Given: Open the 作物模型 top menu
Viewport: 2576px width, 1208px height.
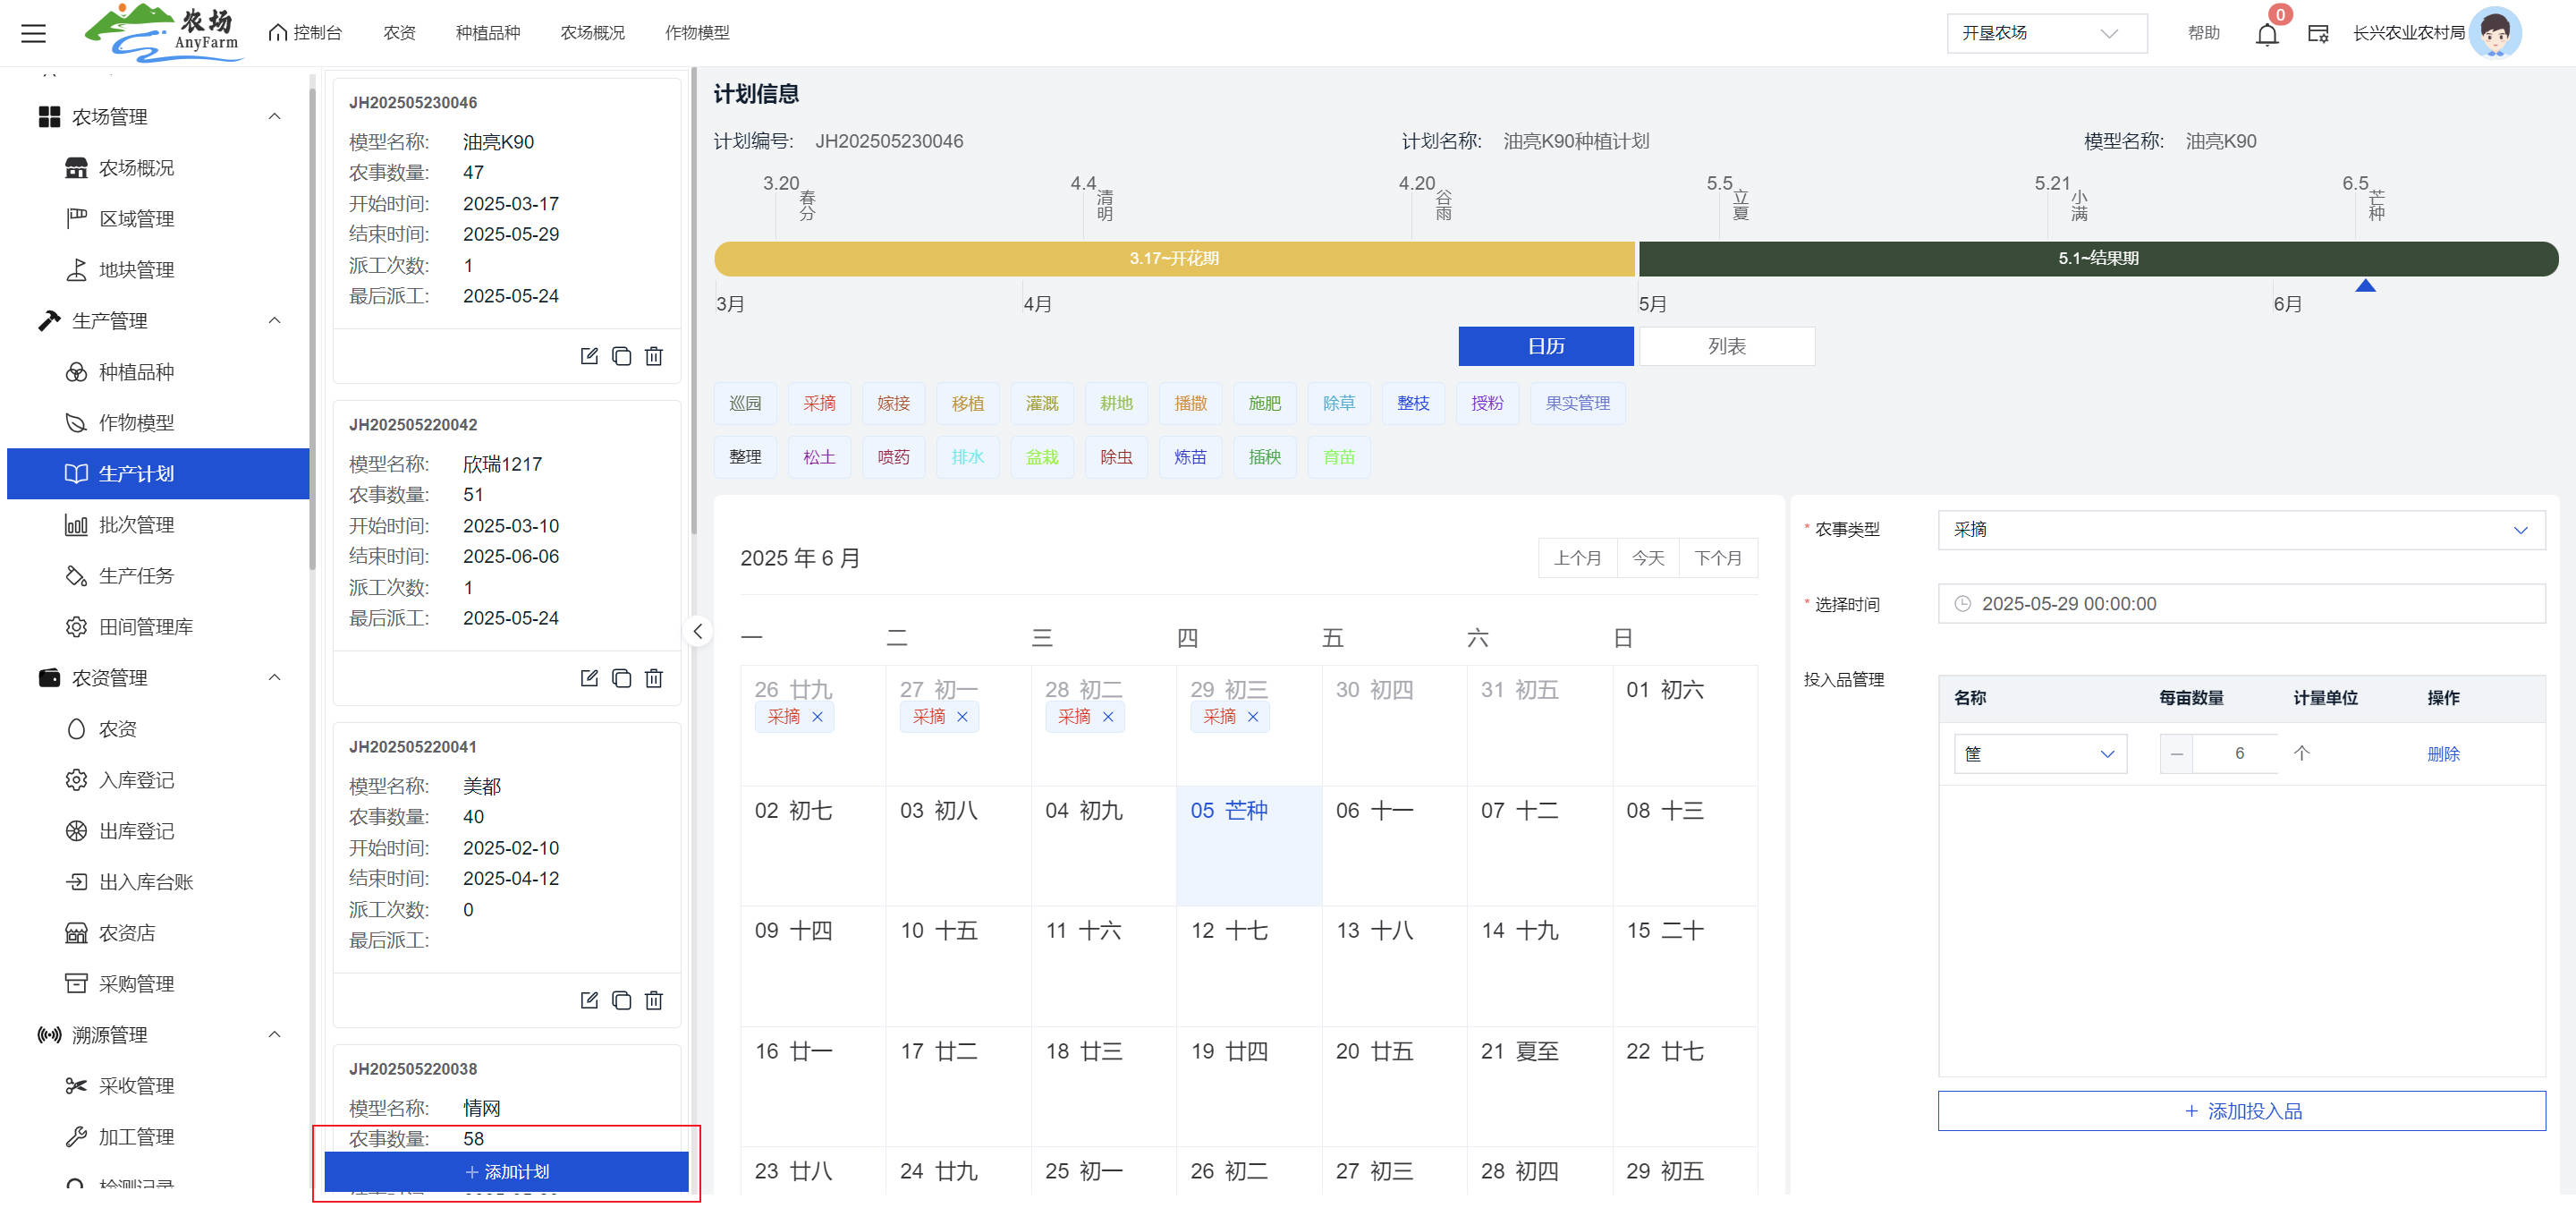Looking at the screenshot, I should [x=697, y=33].
